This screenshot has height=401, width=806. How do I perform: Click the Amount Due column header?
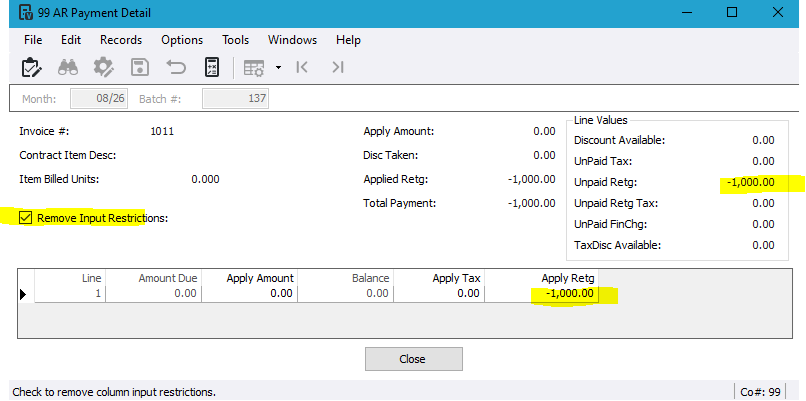point(153,278)
